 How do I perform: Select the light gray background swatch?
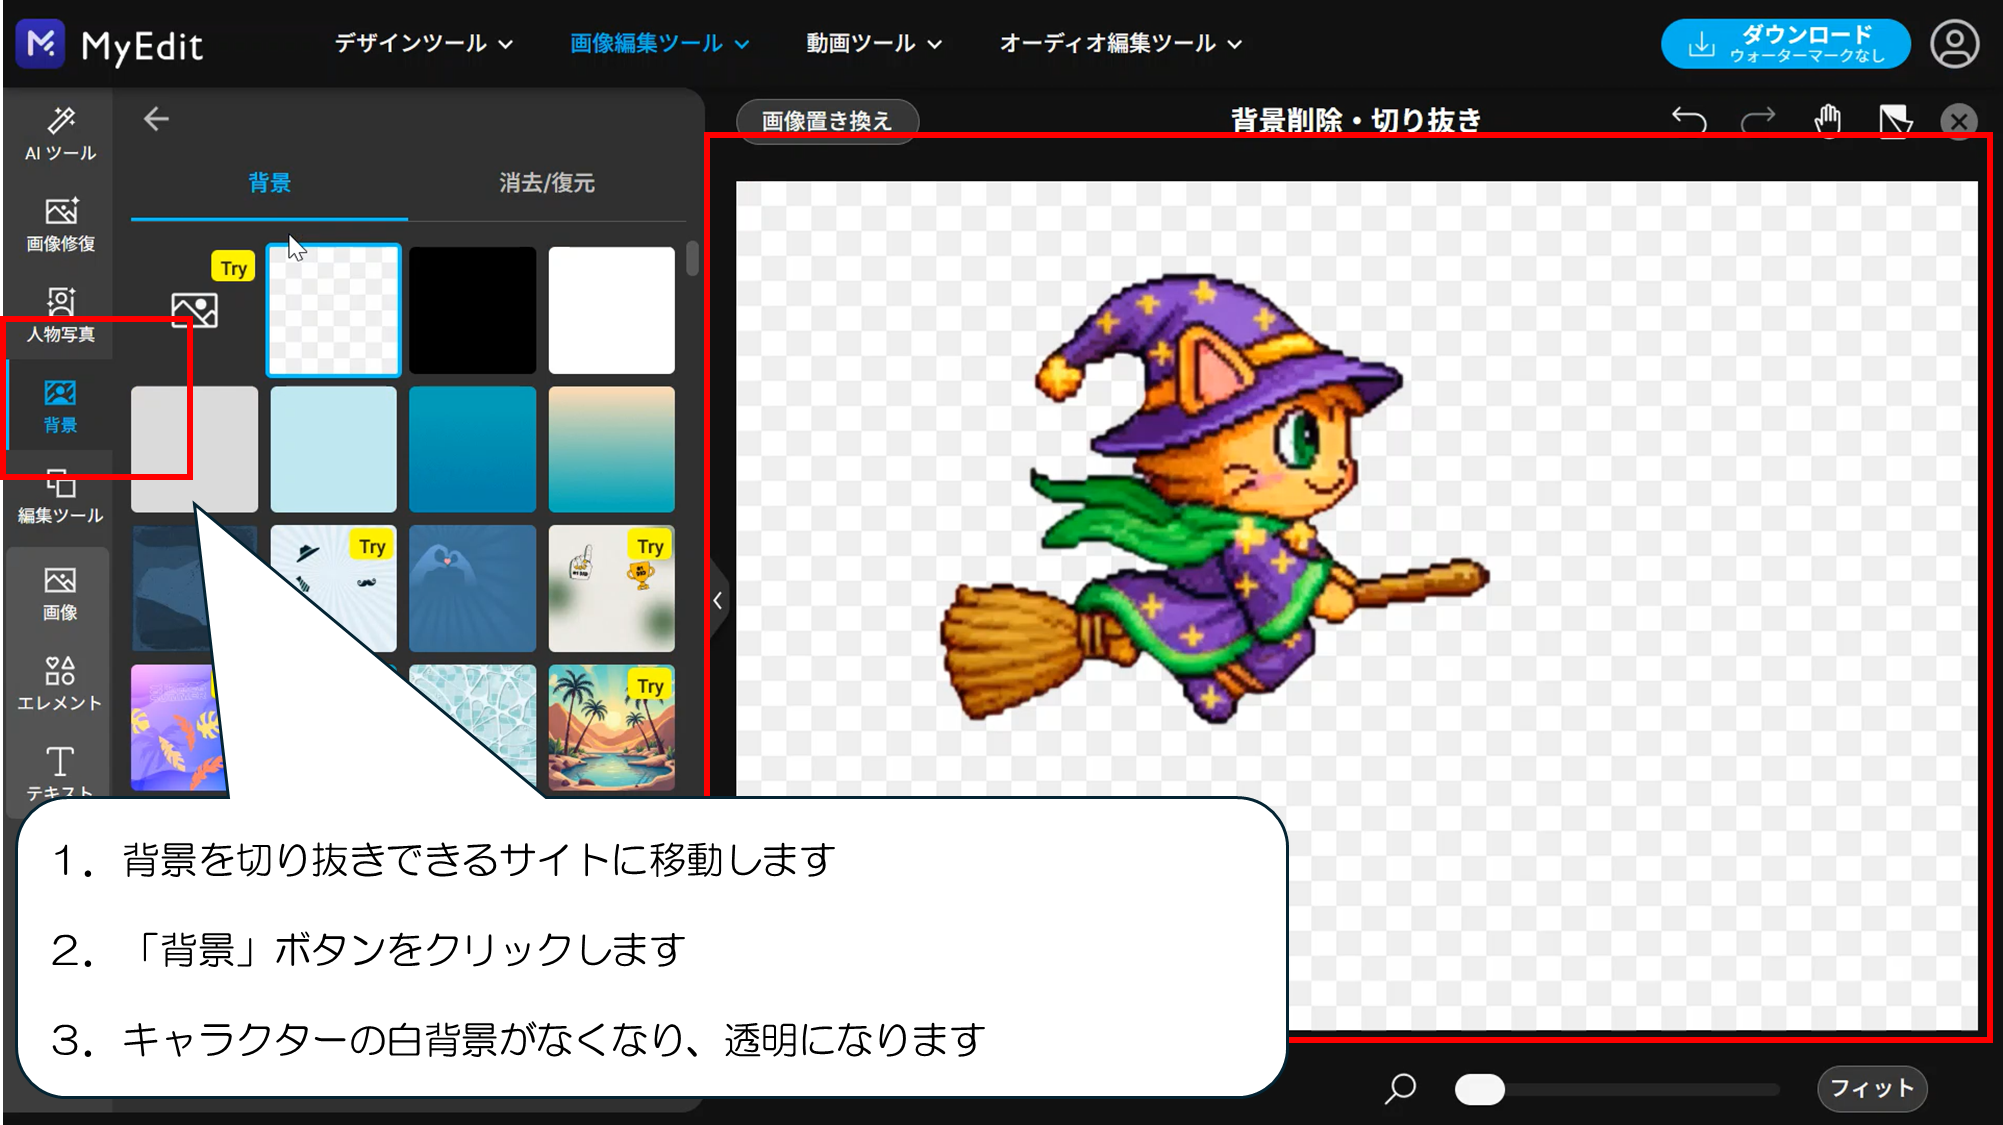[194, 449]
